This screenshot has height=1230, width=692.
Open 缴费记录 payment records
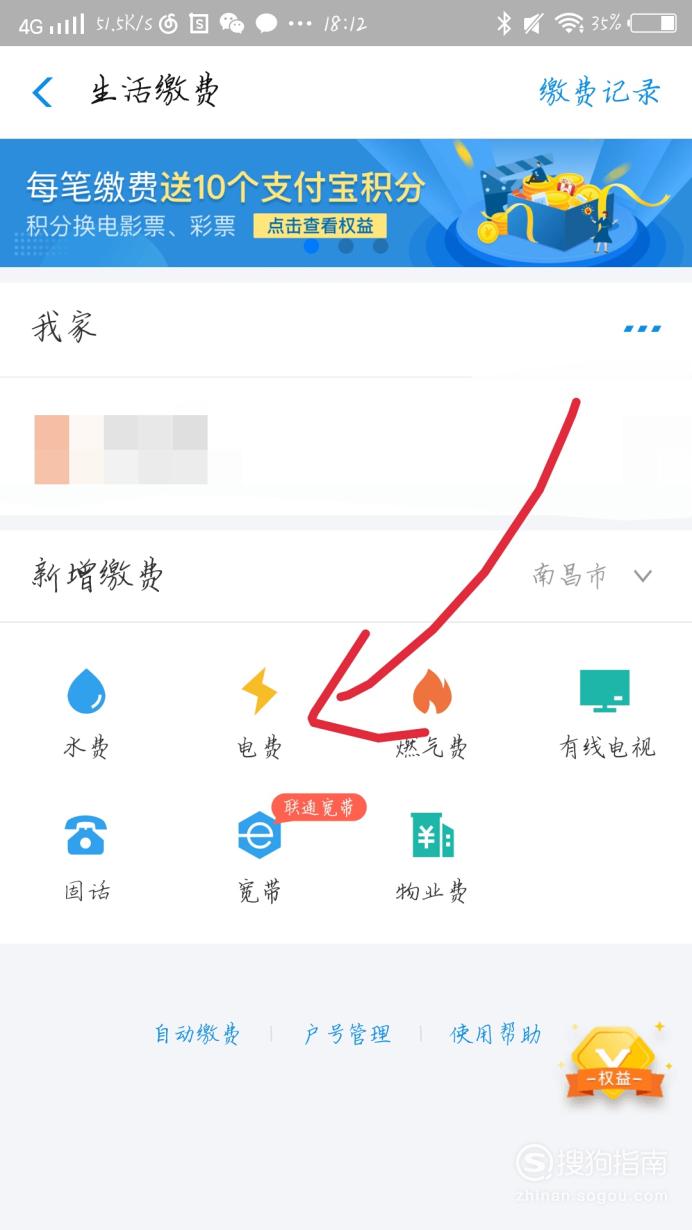(x=600, y=92)
